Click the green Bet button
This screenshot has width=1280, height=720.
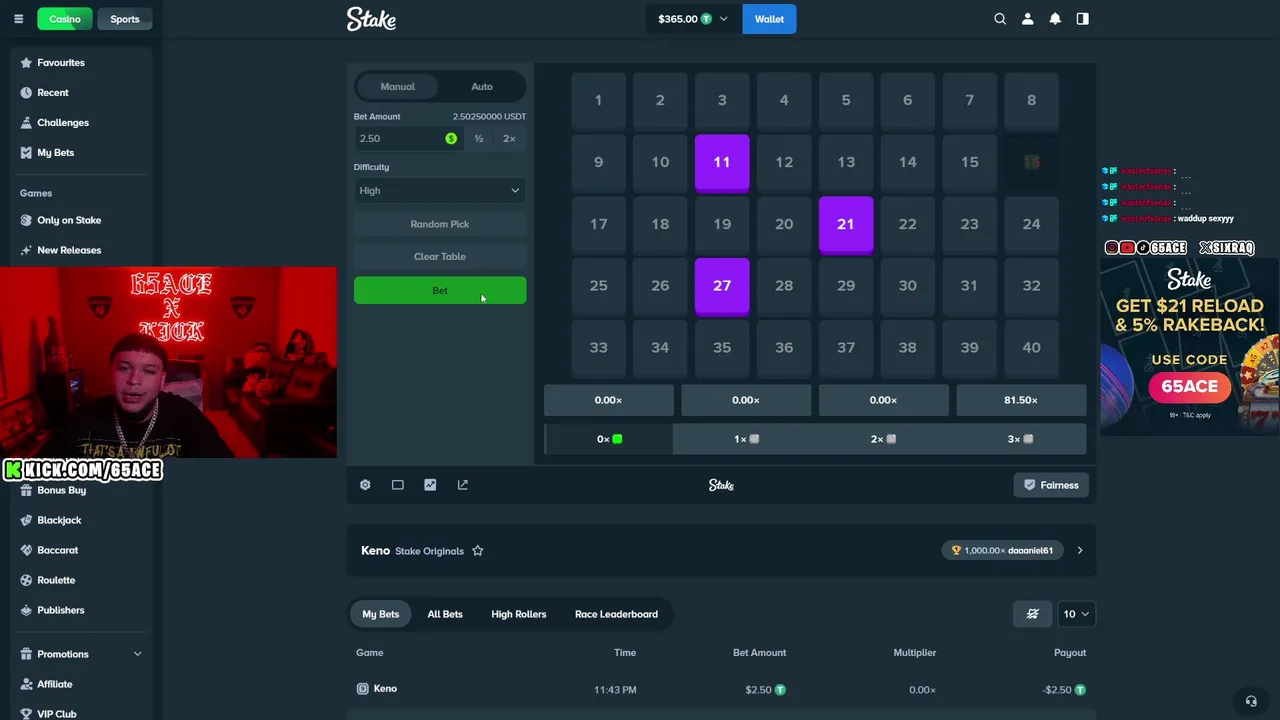pyautogui.click(x=440, y=291)
